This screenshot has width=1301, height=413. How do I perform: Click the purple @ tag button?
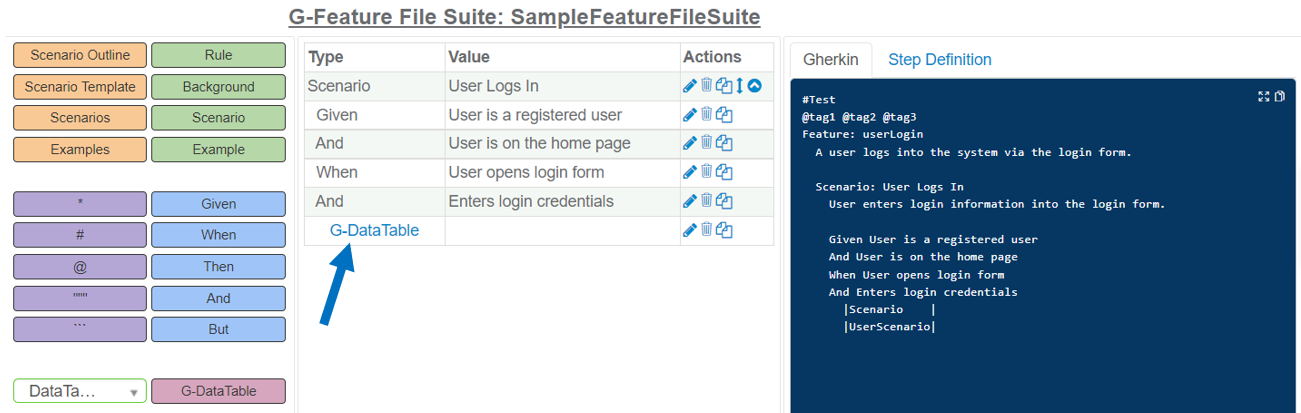tap(80, 266)
